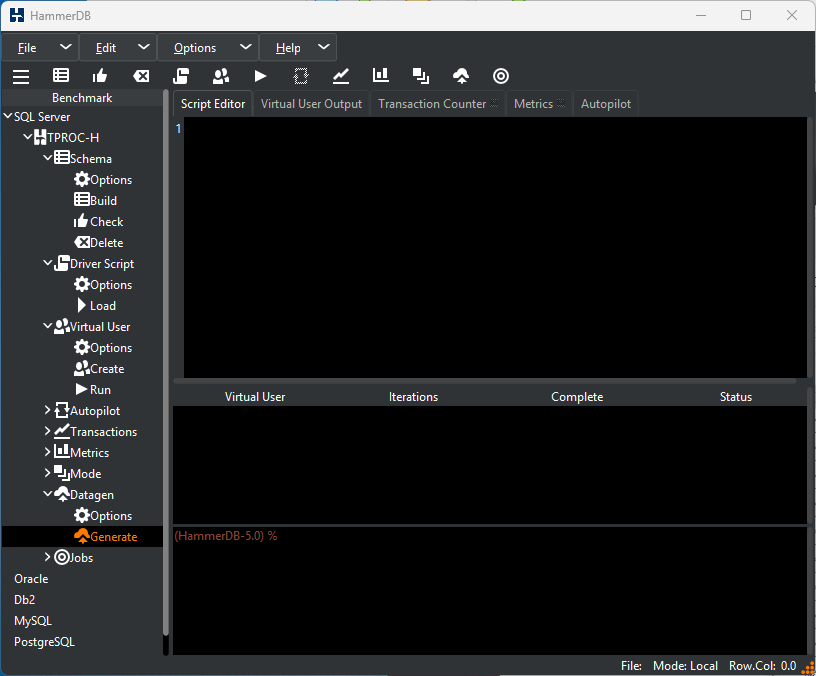Switch to the Transaction Counter tab
Image resolution: width=816 pixels, height=676 pixels.
coord(438,104)
